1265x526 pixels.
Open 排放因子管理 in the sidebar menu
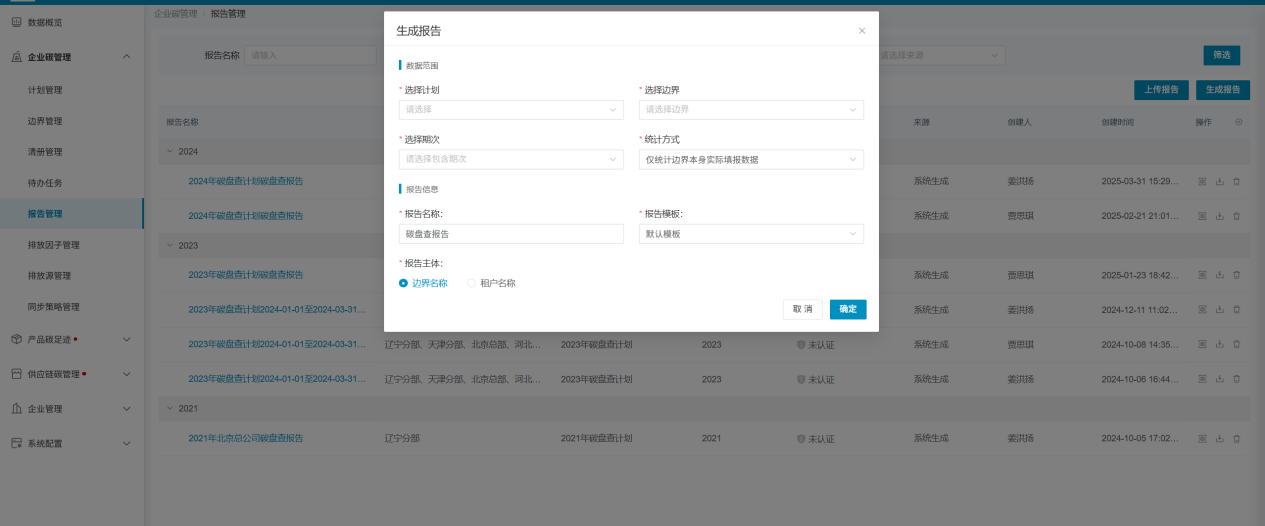54,245
